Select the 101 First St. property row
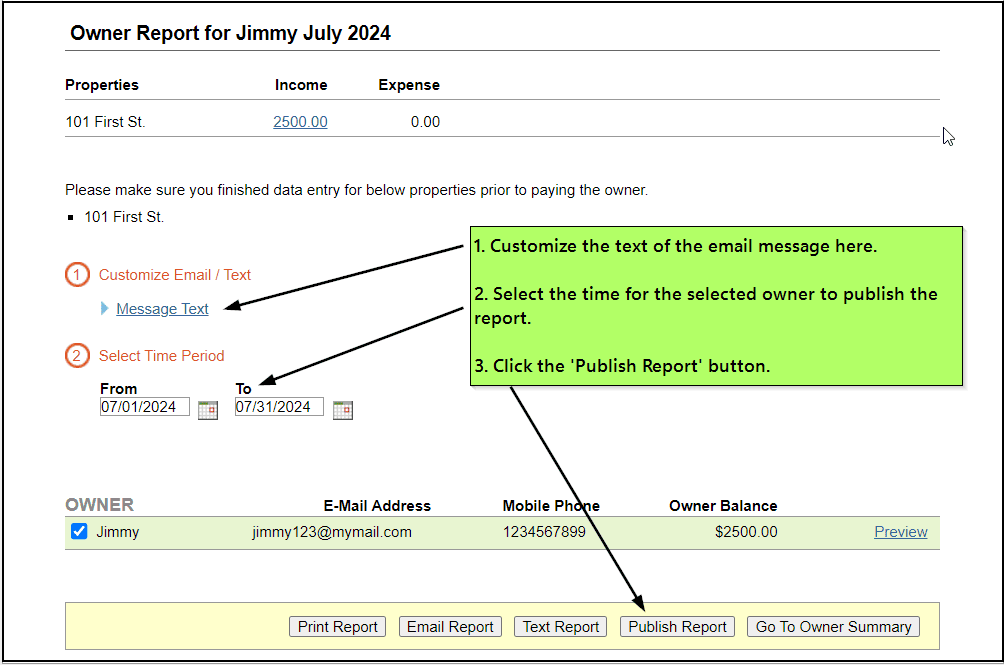 105,122
